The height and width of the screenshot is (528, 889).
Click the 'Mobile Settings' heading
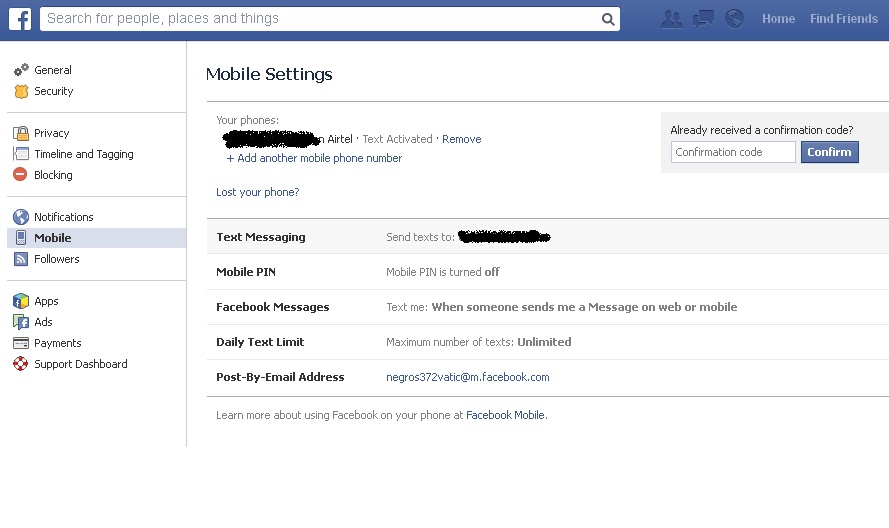(269, 74)
